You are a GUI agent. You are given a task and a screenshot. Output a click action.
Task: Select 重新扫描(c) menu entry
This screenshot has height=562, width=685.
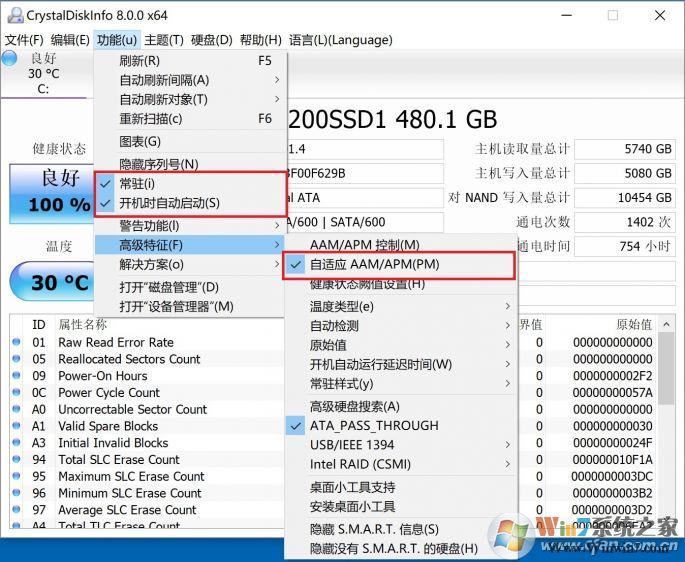click(x=190, y=118)
